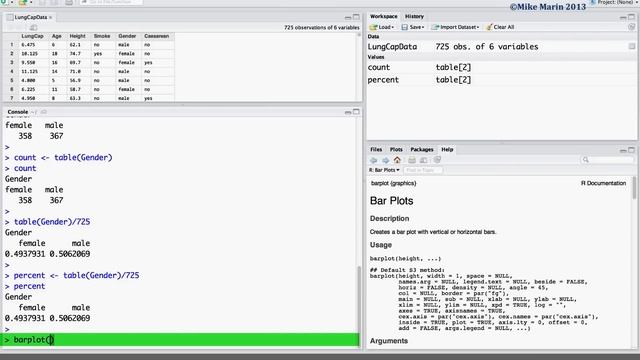Open LungCapData grid view icon in Workspace

tap(632, 47)
